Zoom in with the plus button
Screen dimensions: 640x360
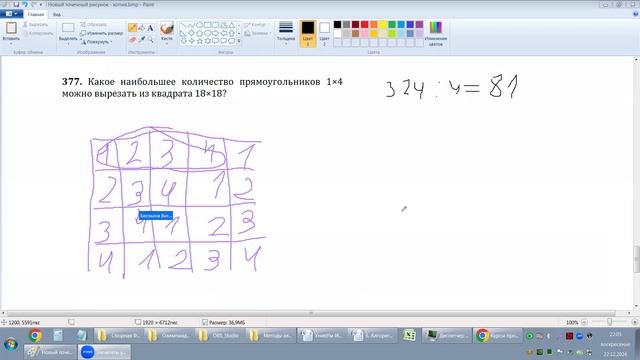coord(635,322)
